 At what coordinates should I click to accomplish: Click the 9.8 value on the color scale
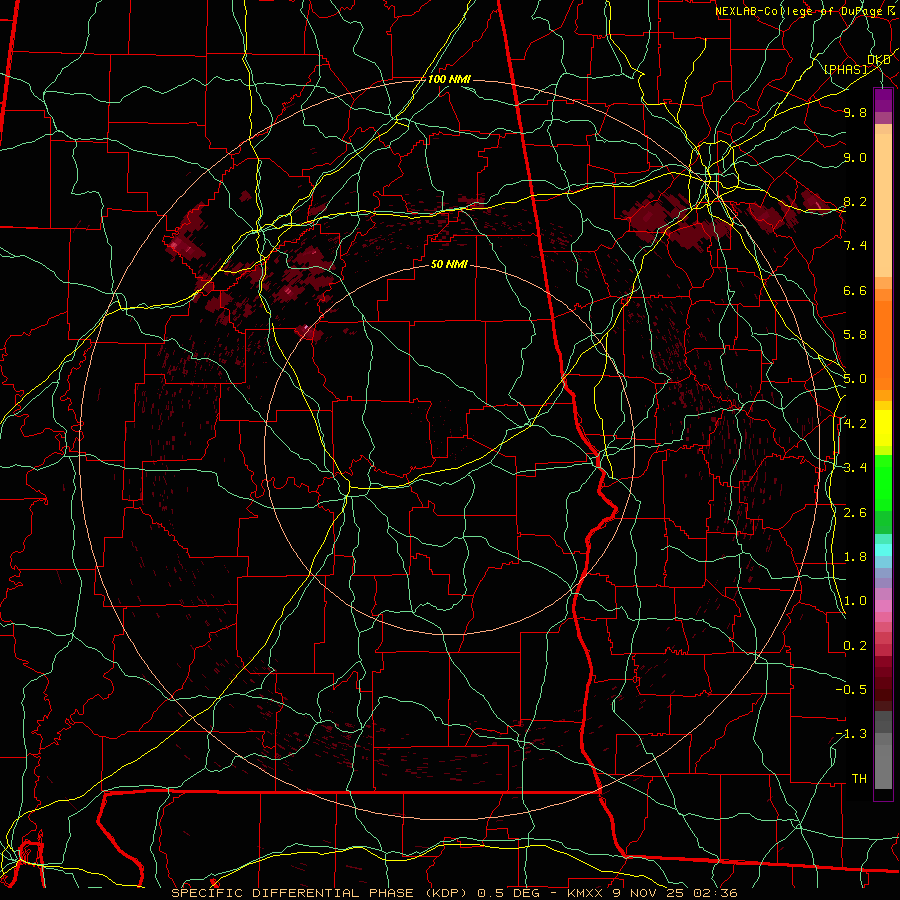coord(855,112)
